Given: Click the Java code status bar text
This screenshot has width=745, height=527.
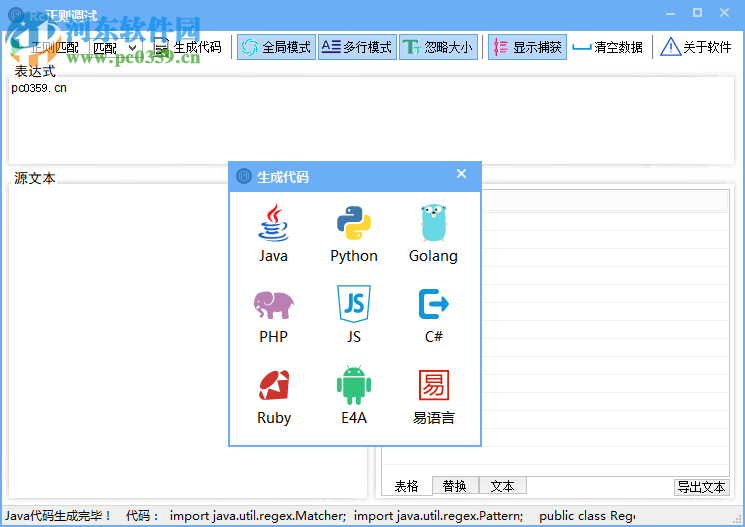Looking at the screenshot, I should click(320, 516).
